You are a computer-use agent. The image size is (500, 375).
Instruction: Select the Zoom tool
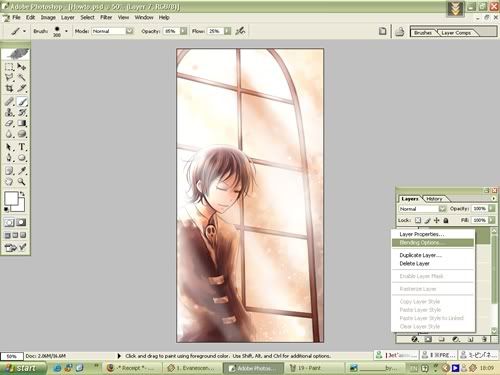pyautogui.click(x=22, y=182)
